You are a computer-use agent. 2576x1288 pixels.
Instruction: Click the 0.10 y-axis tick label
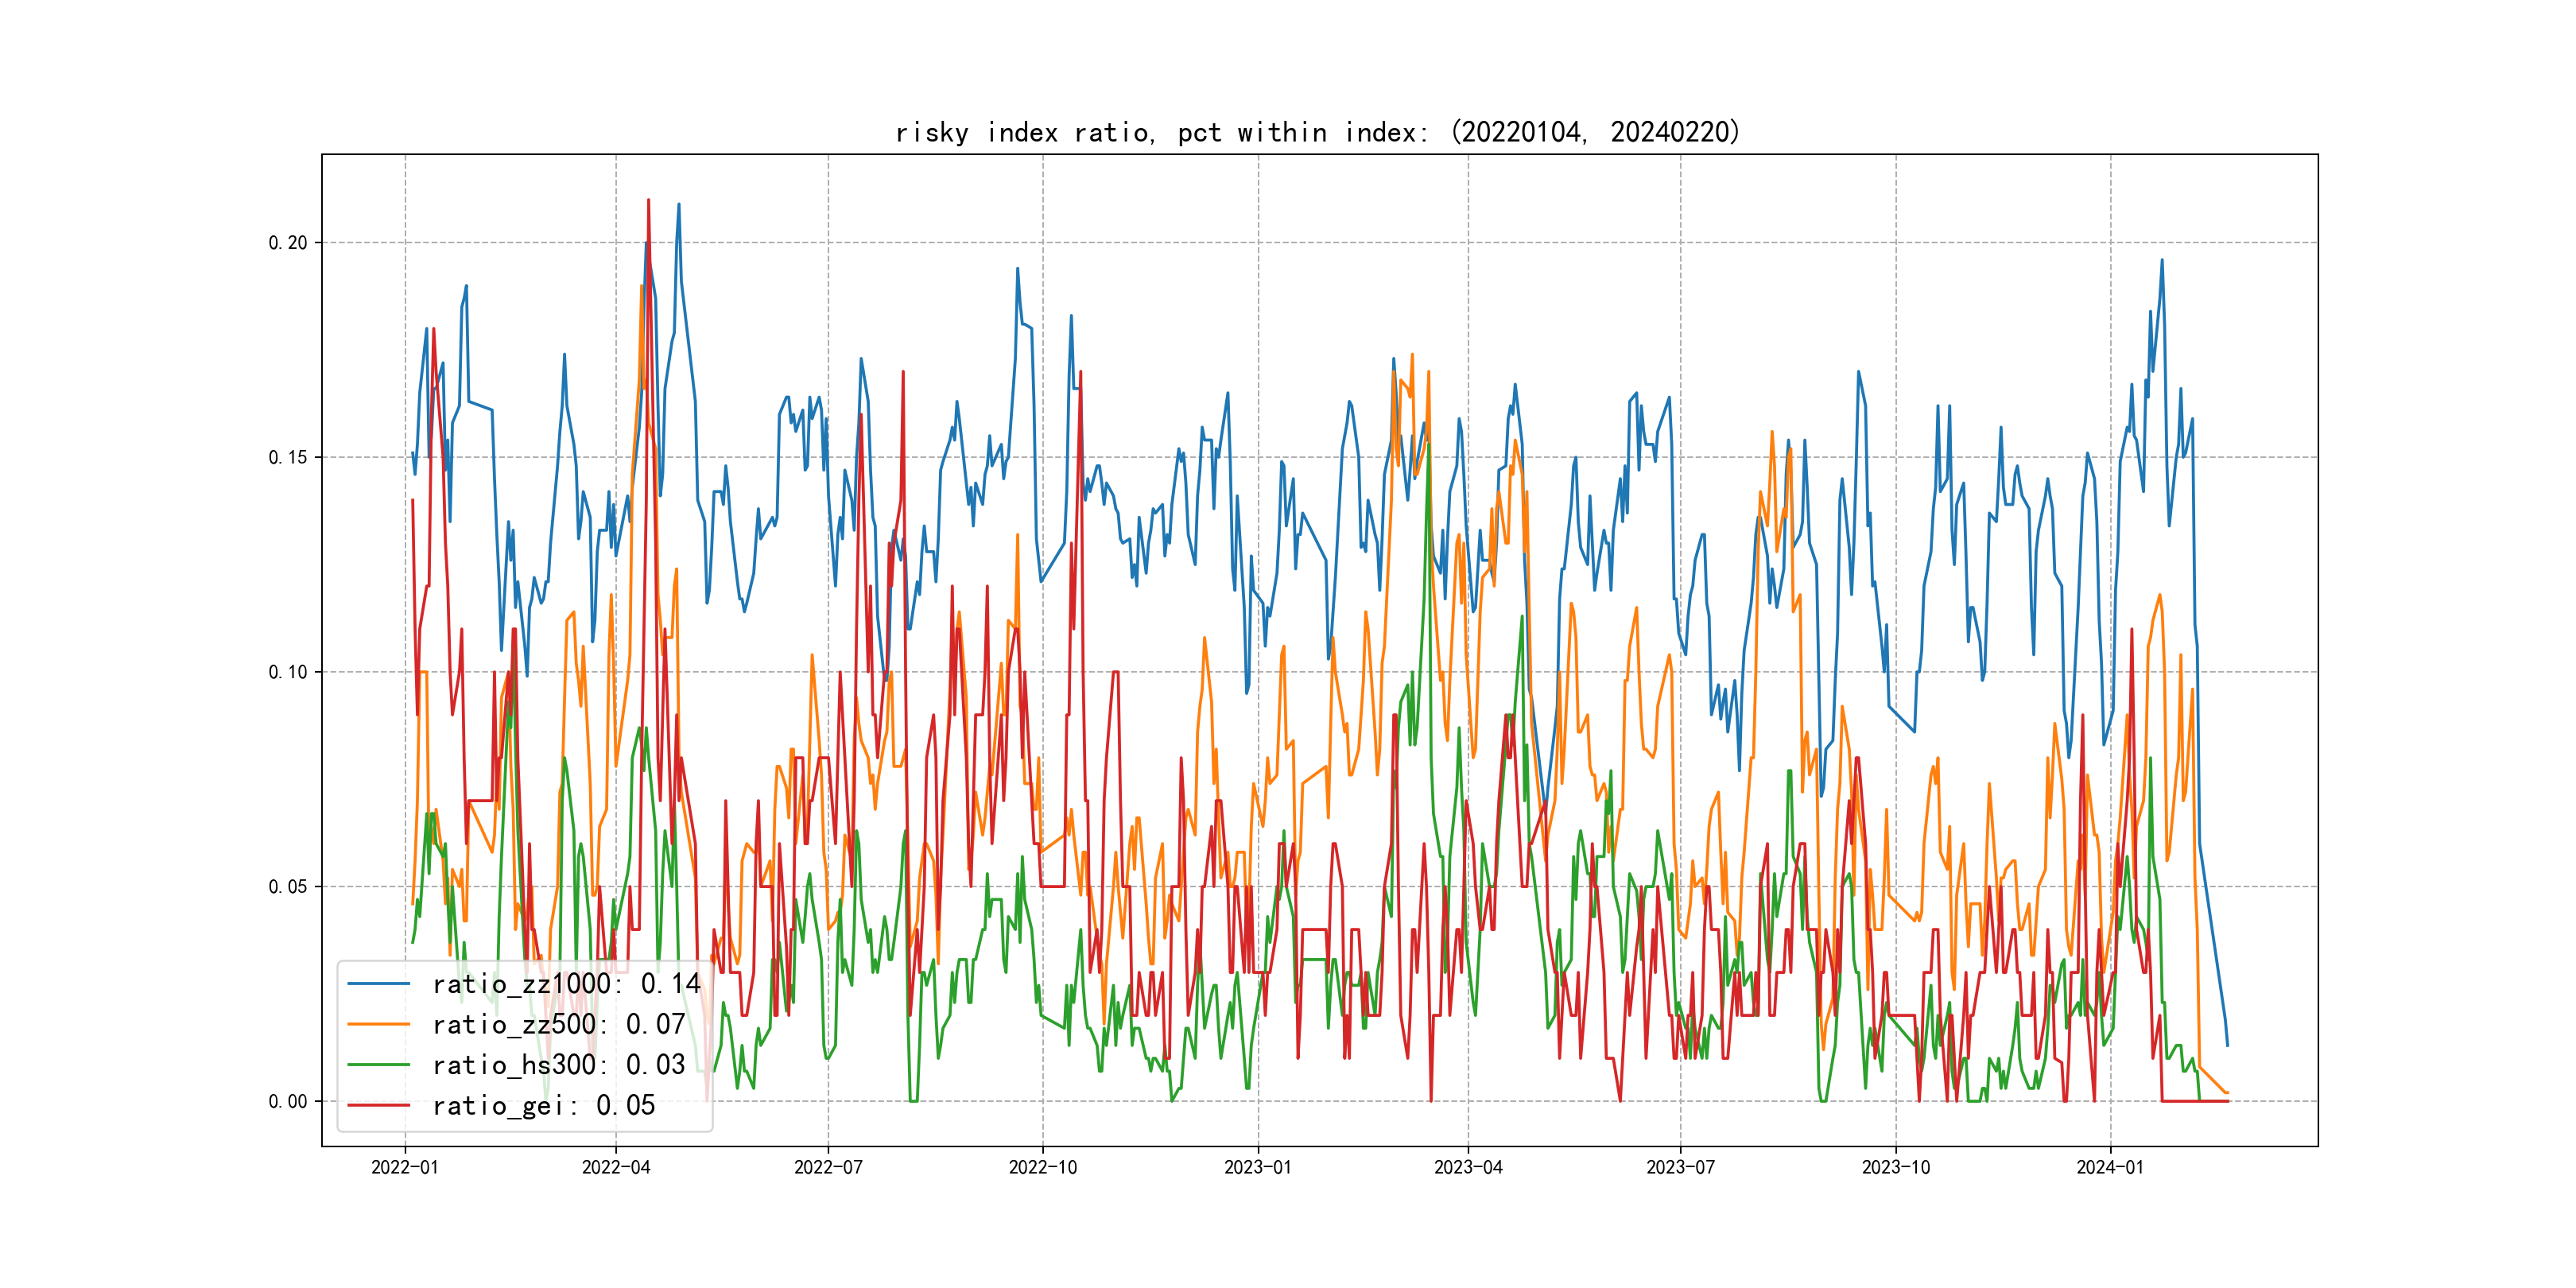pos(287,672)
